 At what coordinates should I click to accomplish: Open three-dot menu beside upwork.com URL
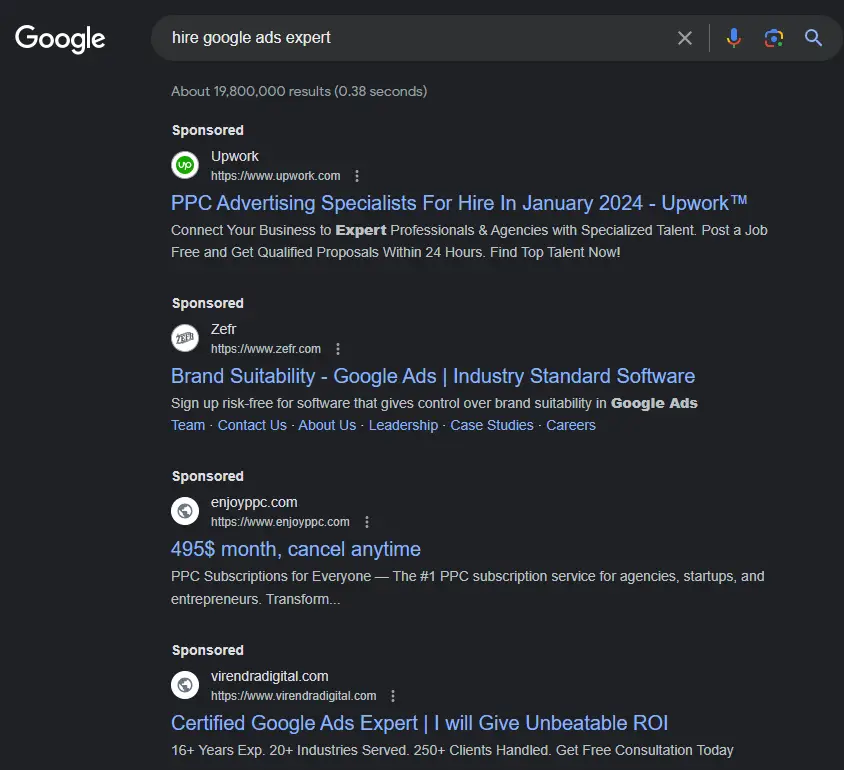pyautogui.click(x=357, y=176)
